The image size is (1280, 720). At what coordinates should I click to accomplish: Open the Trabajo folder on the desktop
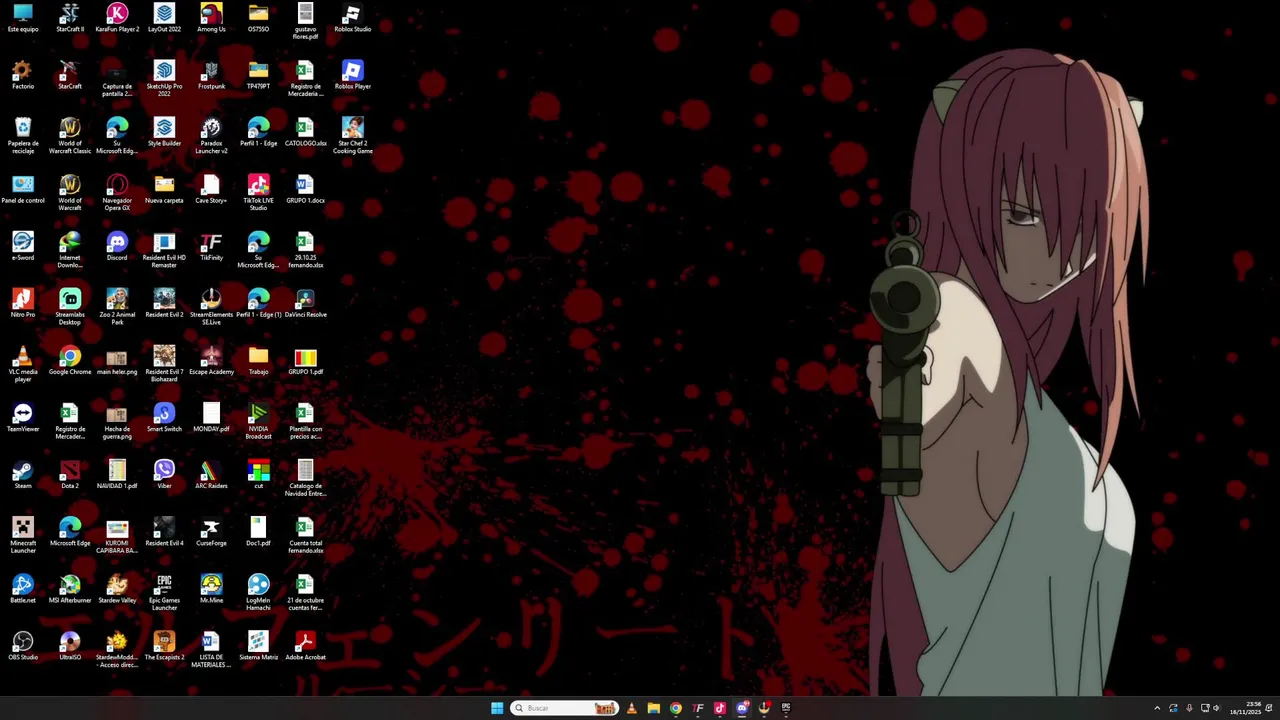pos(258,360)
